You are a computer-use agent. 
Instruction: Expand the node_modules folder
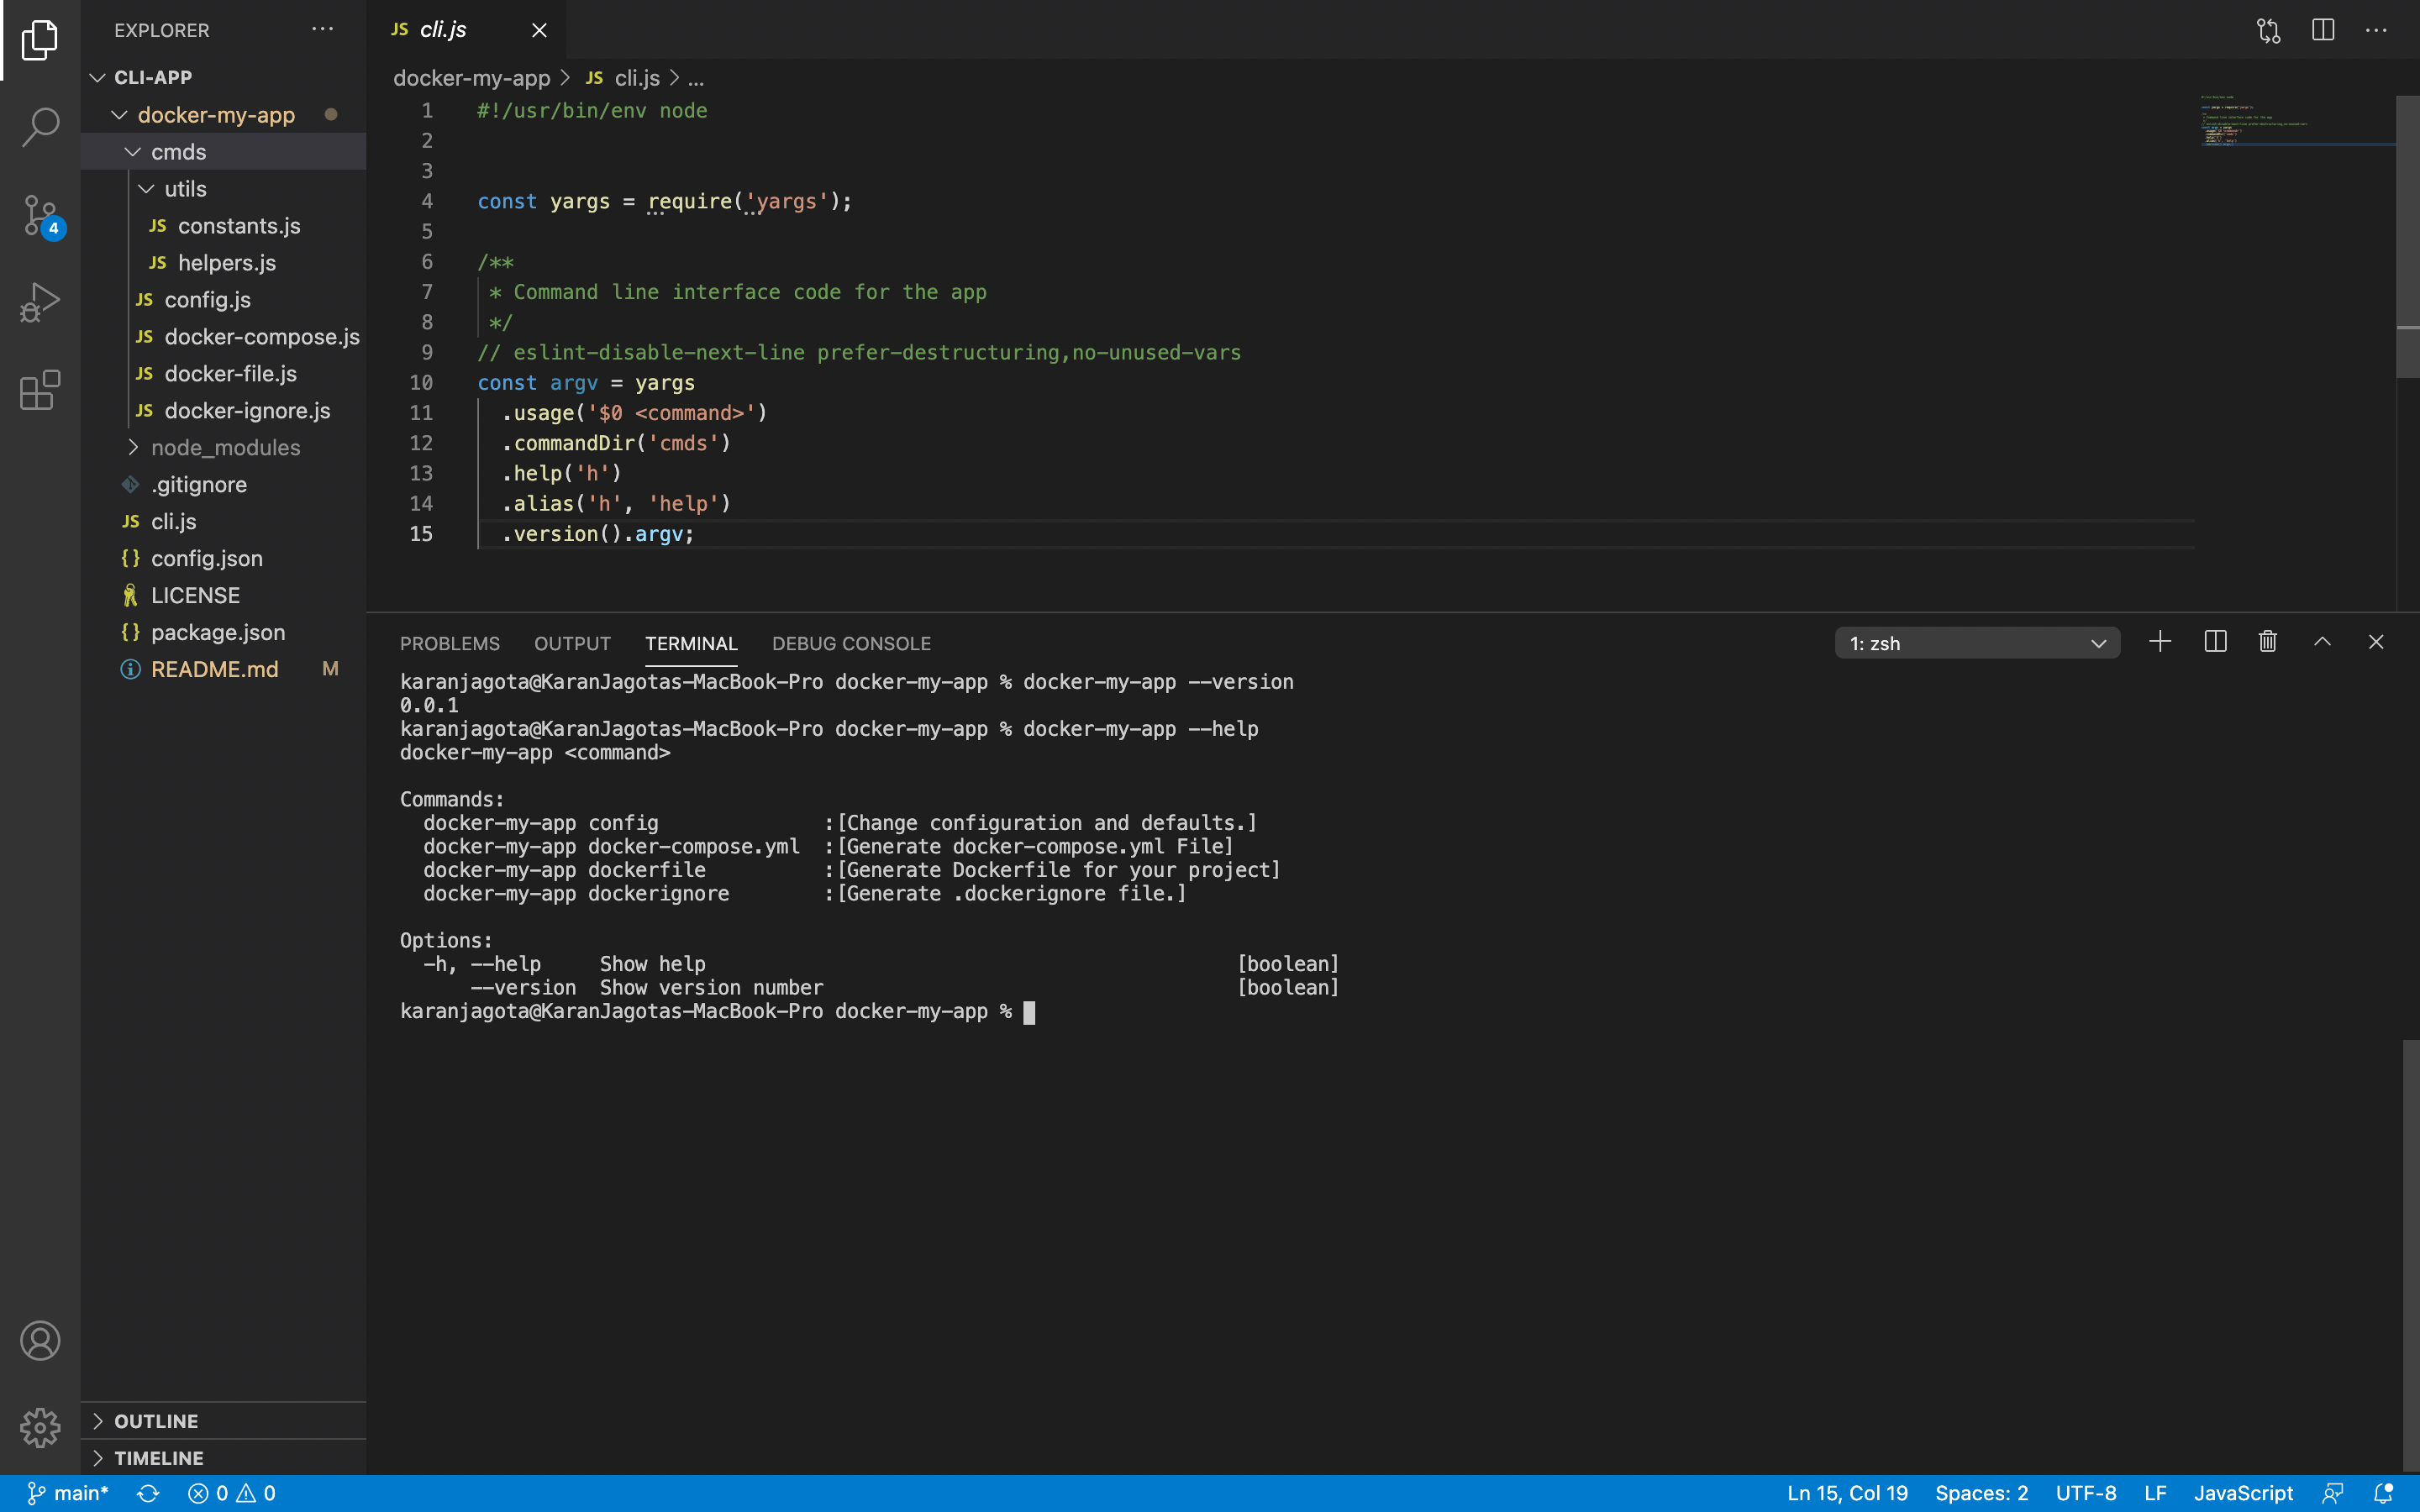click(x=225, y=447)
